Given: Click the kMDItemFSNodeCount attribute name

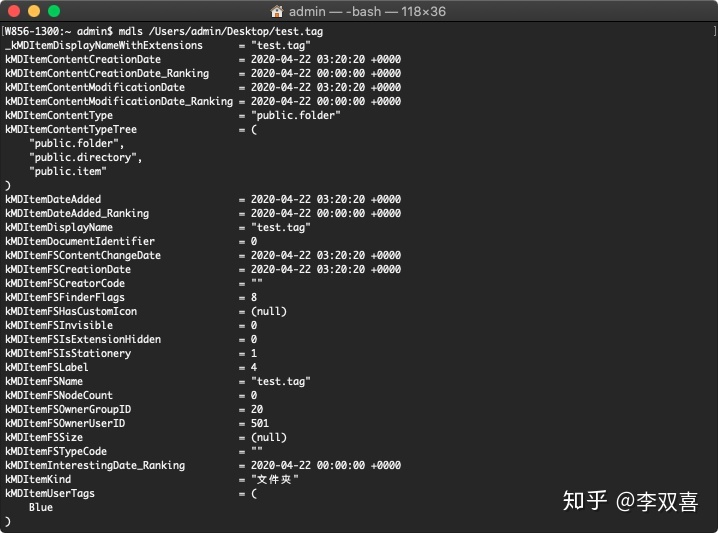Looking at the screenshot, I should [x=59, y=395].
